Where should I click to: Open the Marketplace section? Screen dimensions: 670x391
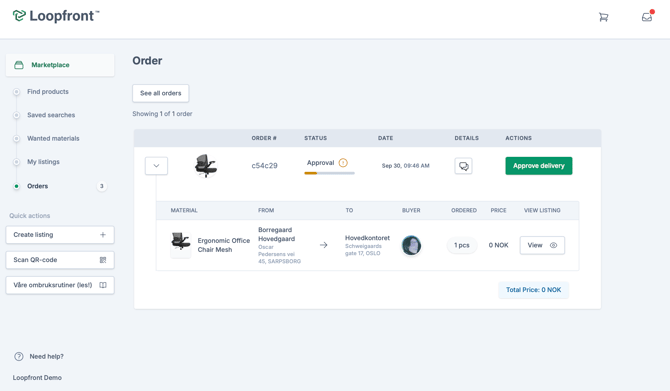tap(60, 65)
